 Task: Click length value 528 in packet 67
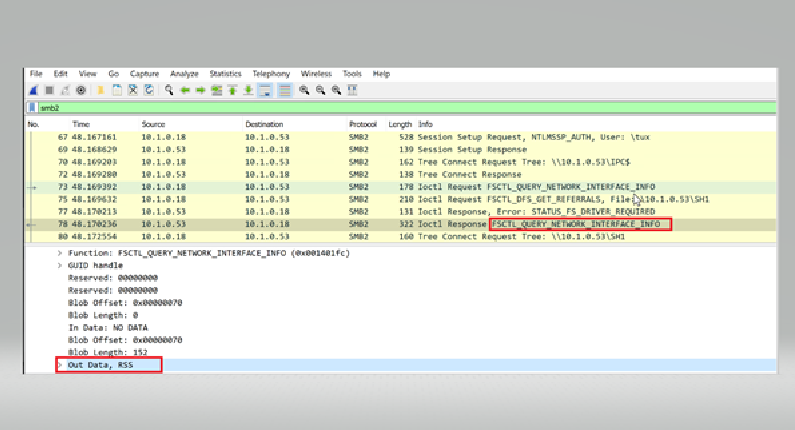pos(406,137)
